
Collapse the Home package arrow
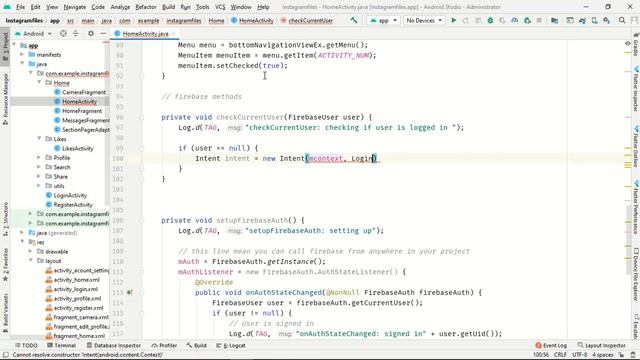click(x=39, y=82)
